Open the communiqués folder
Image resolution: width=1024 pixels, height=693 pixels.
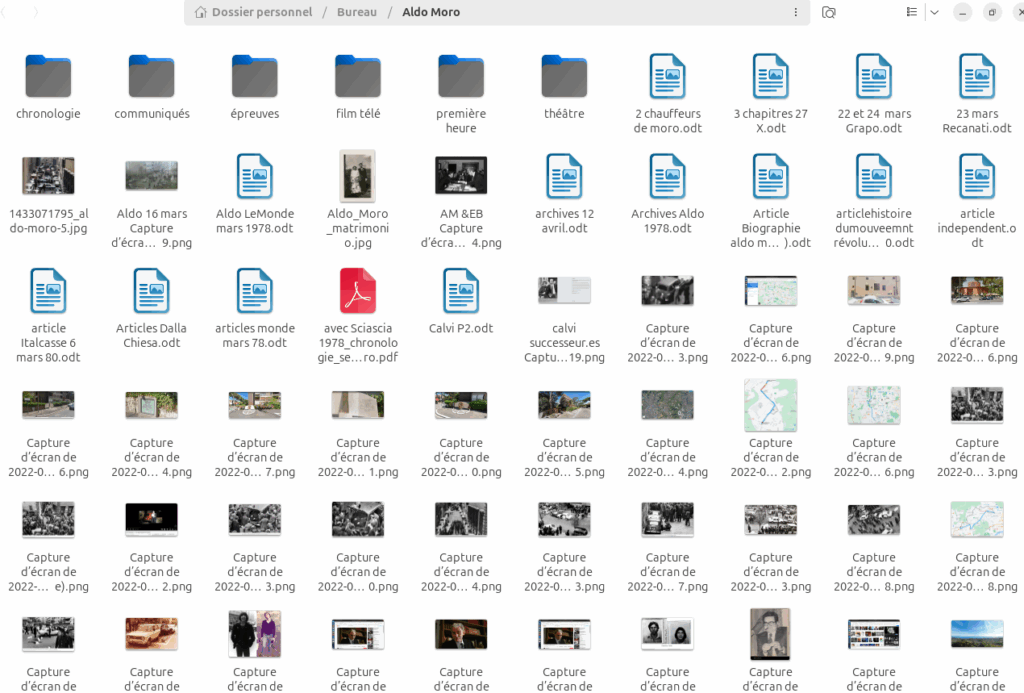152,77
